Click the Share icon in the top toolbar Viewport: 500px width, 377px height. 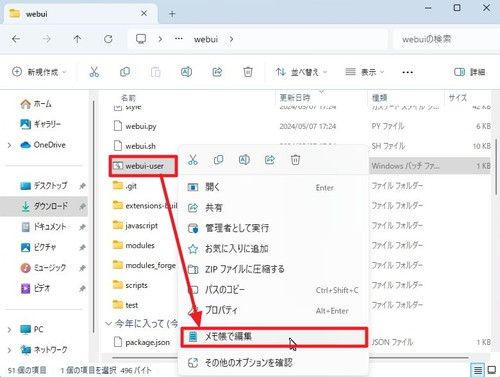[217, 72]
